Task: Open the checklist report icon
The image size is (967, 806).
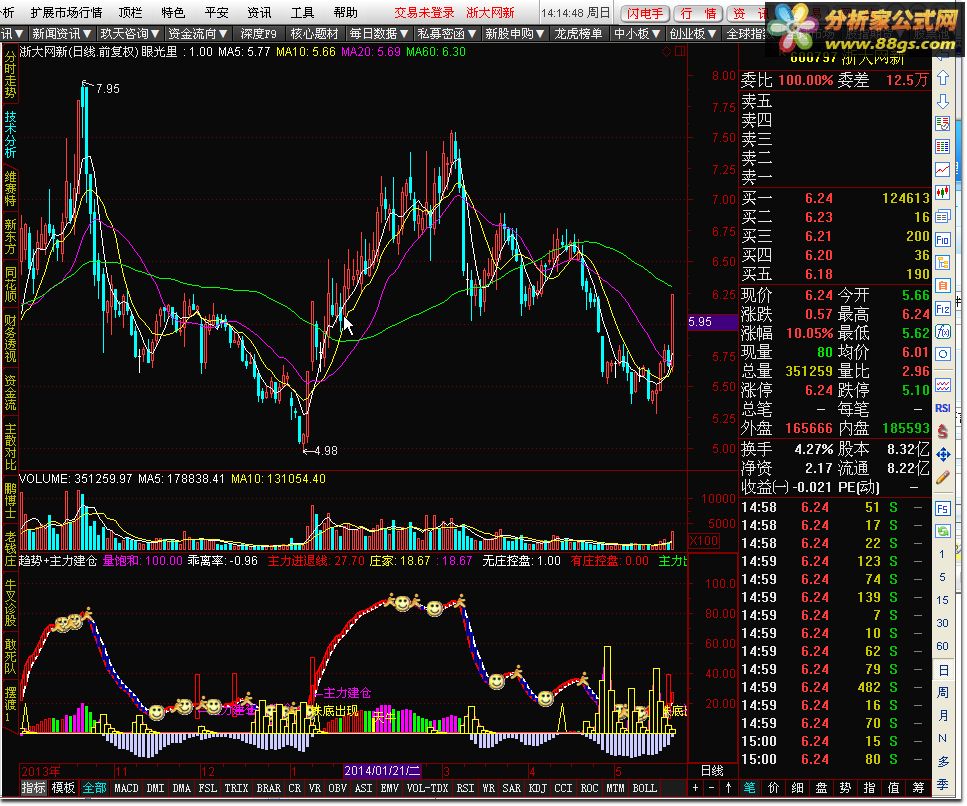Action: pos(942,123)
